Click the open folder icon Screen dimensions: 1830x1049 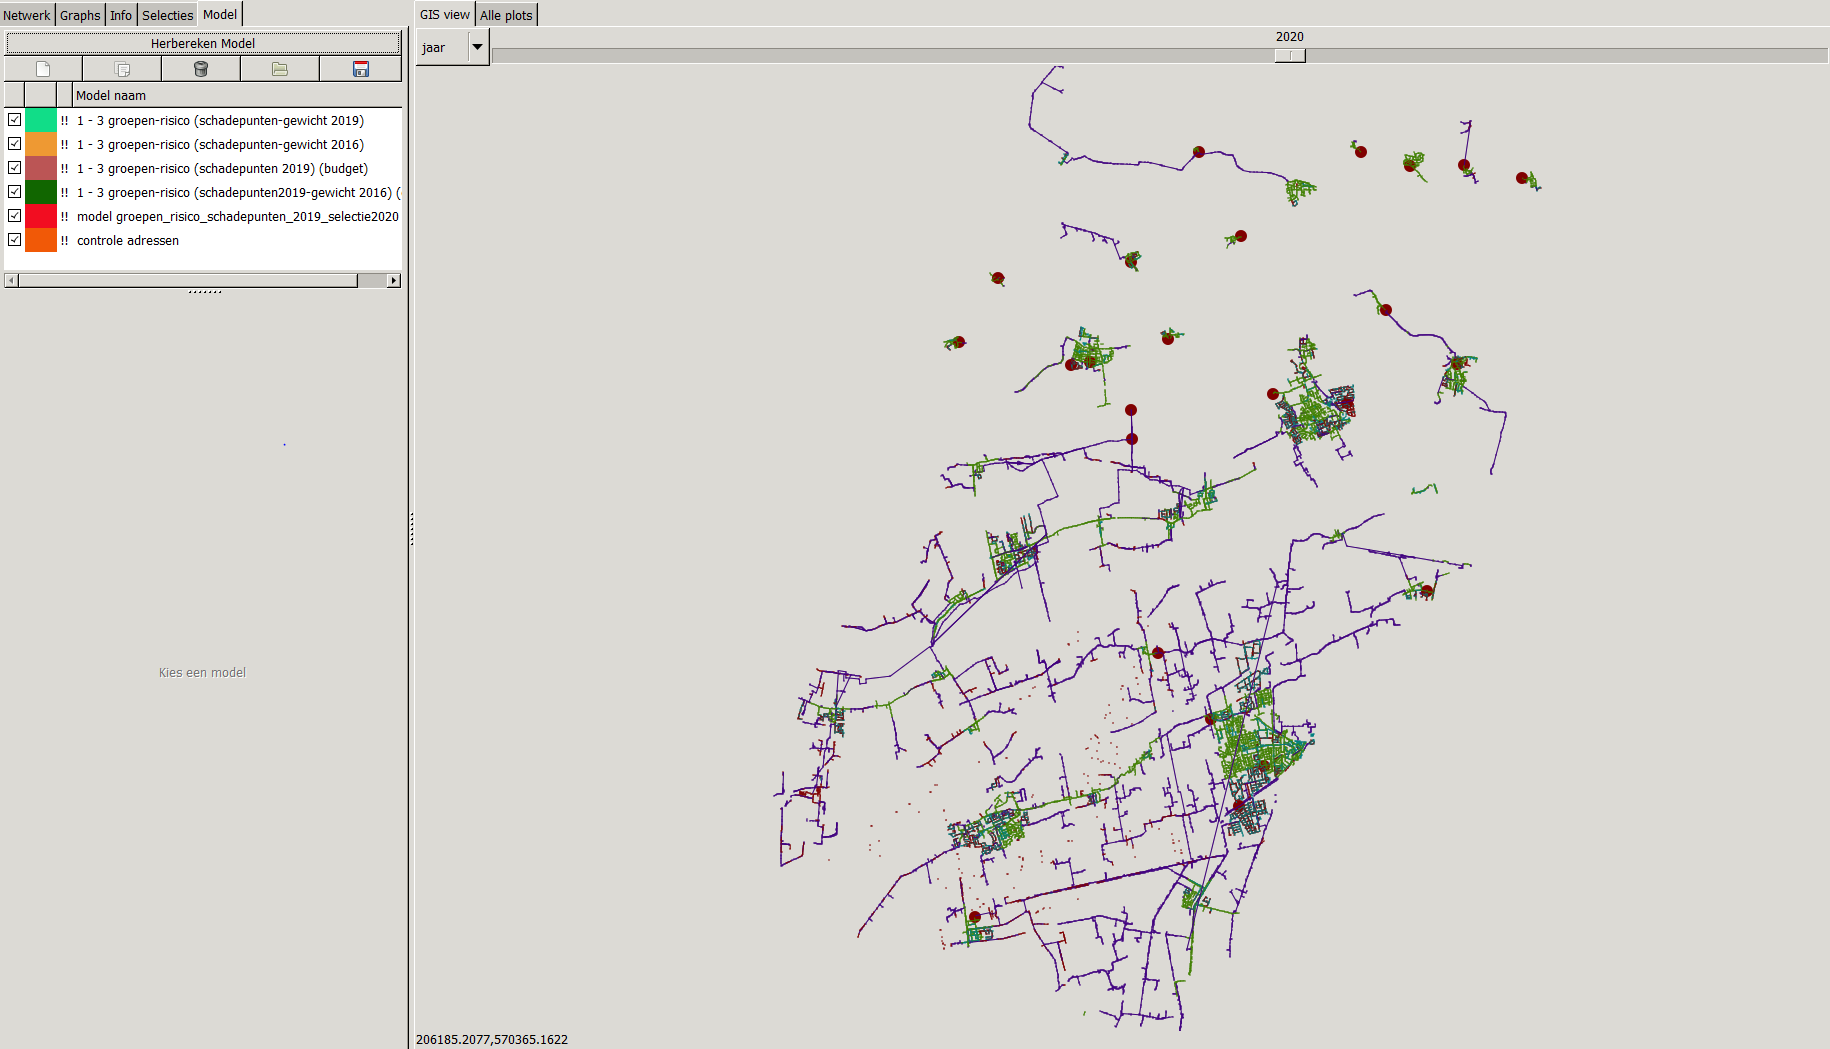click(280, 69)
